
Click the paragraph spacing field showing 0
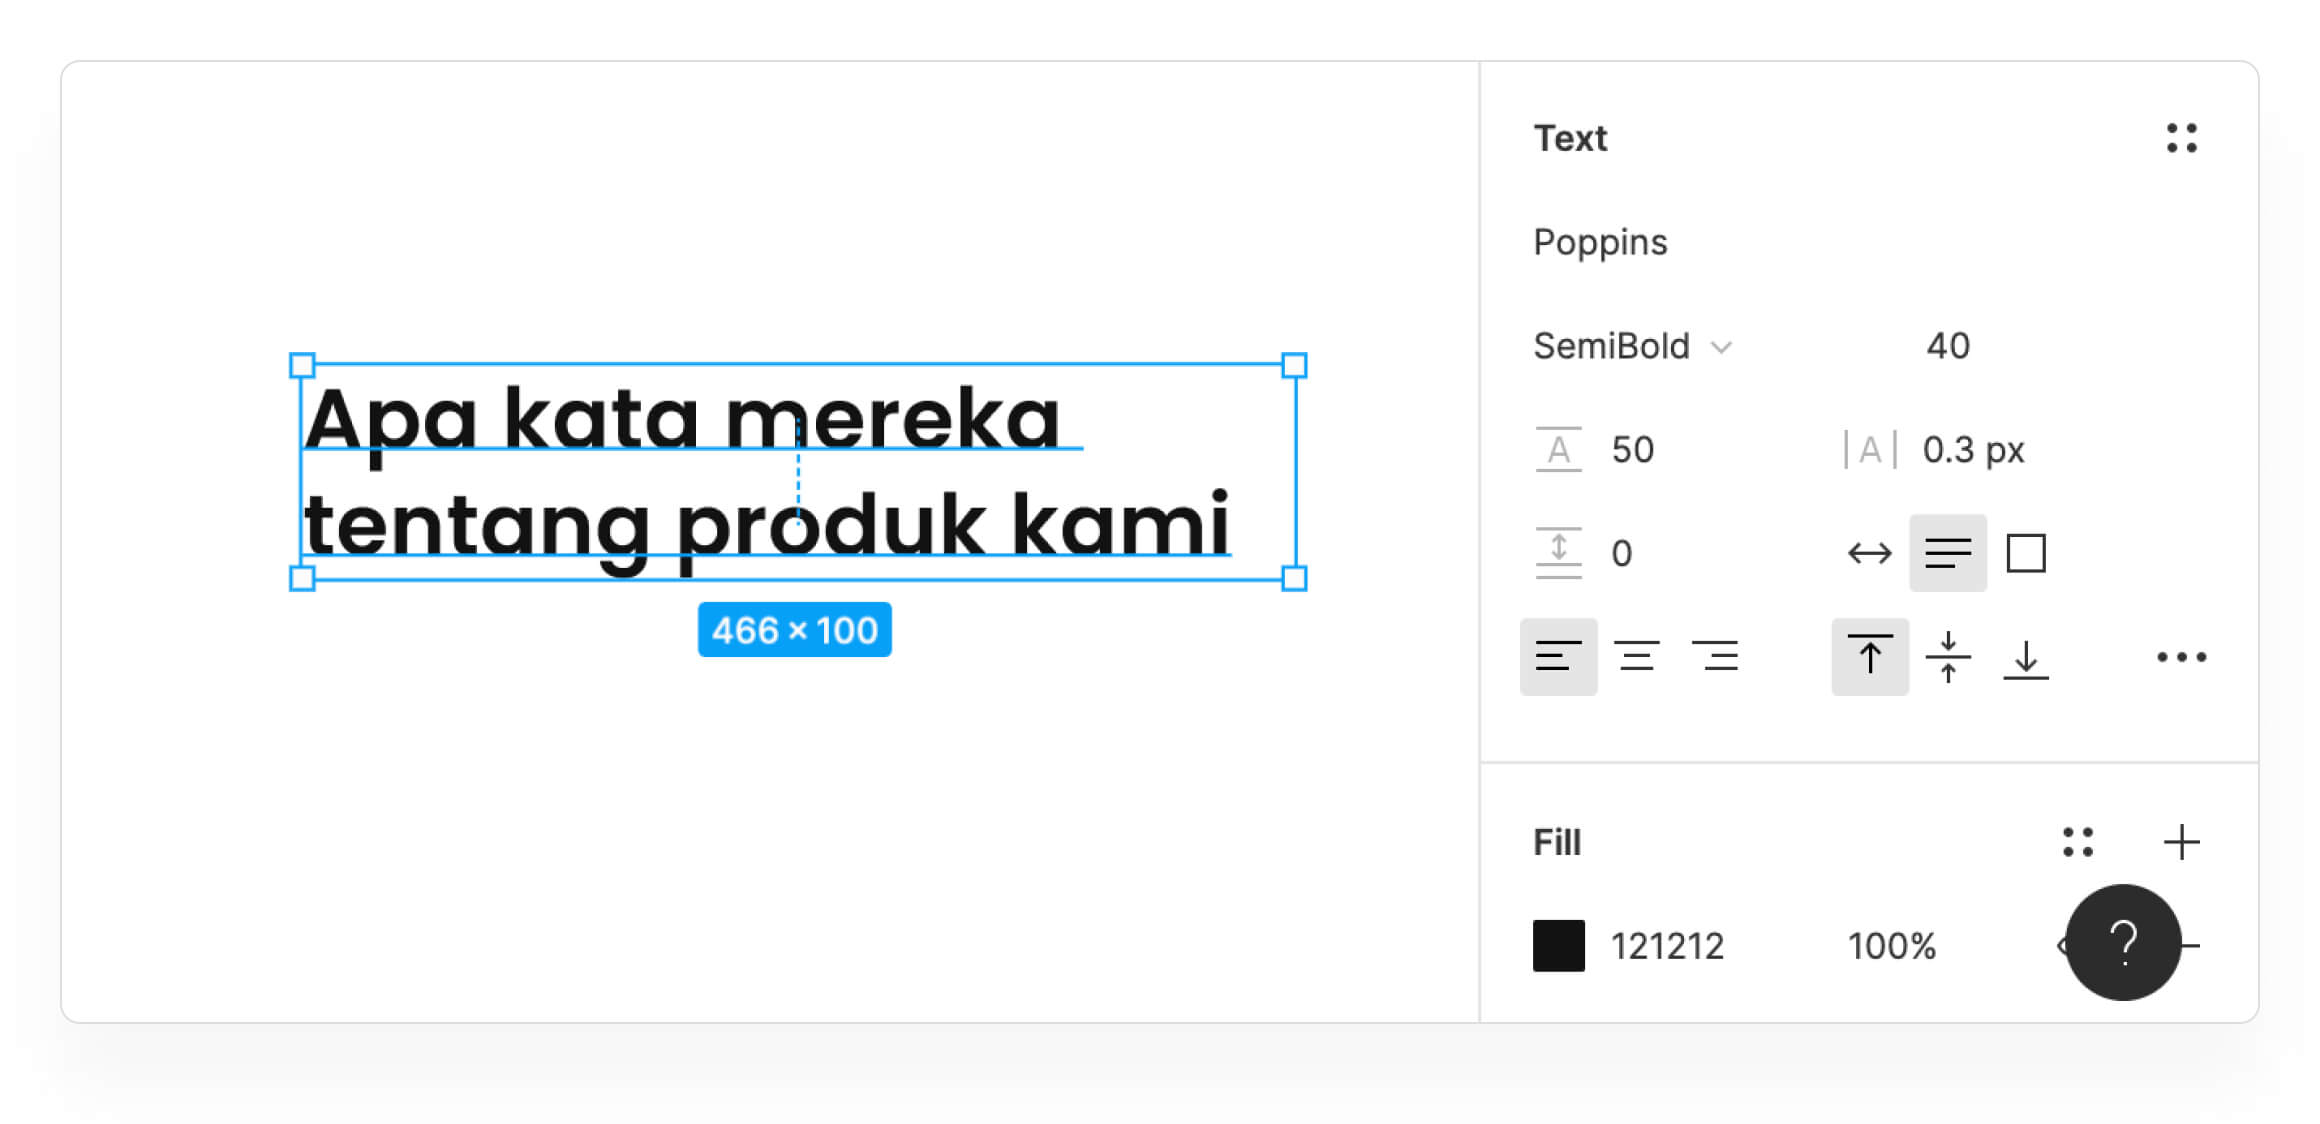pyautogui.click(x=1621, y=553)
